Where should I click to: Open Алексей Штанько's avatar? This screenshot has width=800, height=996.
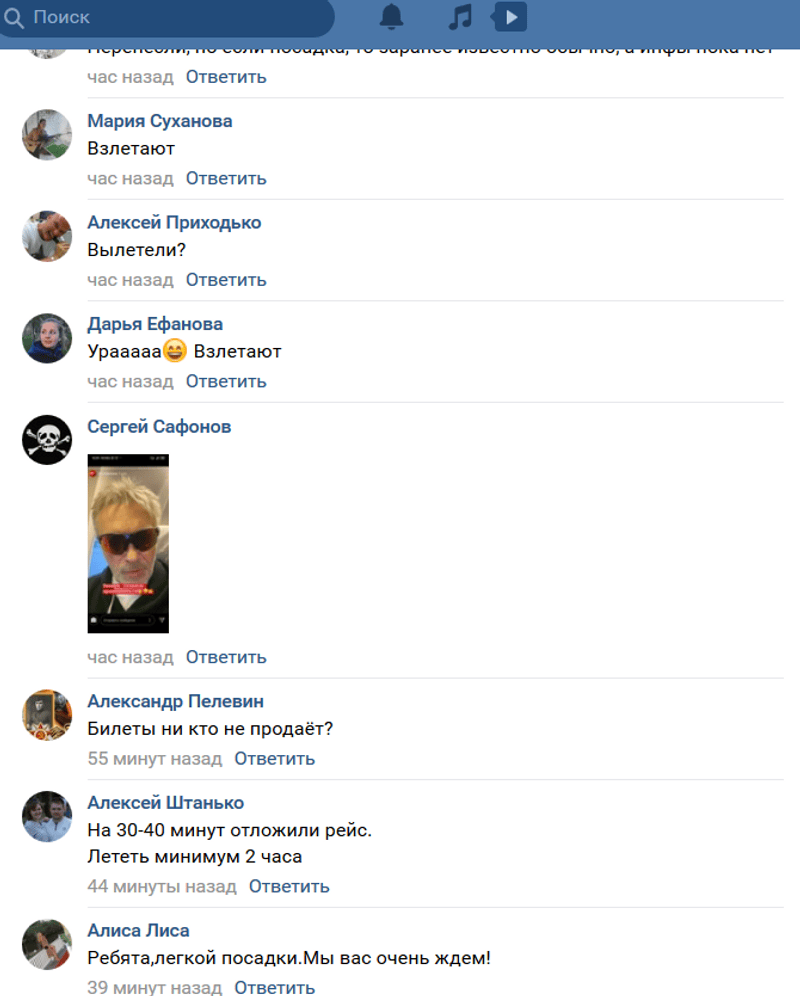coord(47,817)
